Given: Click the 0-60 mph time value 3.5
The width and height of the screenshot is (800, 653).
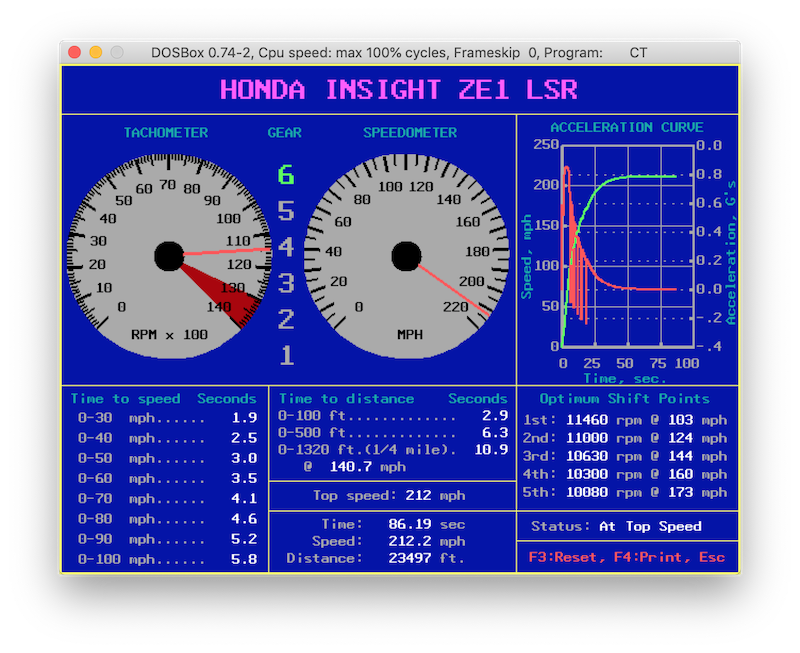Looking at the screenshot, I should coord(244,479).
